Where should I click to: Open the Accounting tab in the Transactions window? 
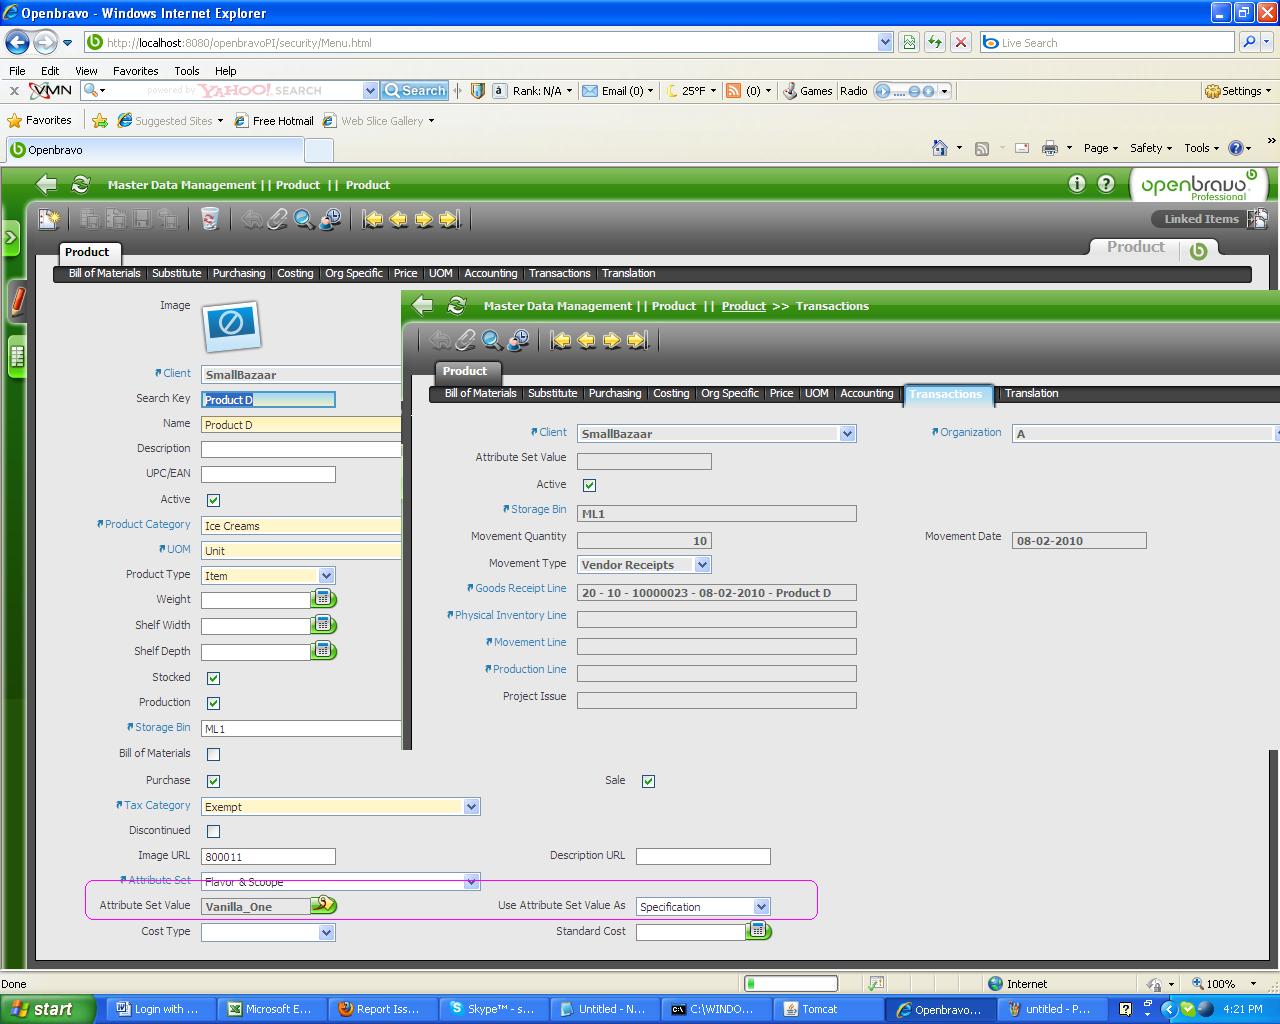tap(867, 393)
